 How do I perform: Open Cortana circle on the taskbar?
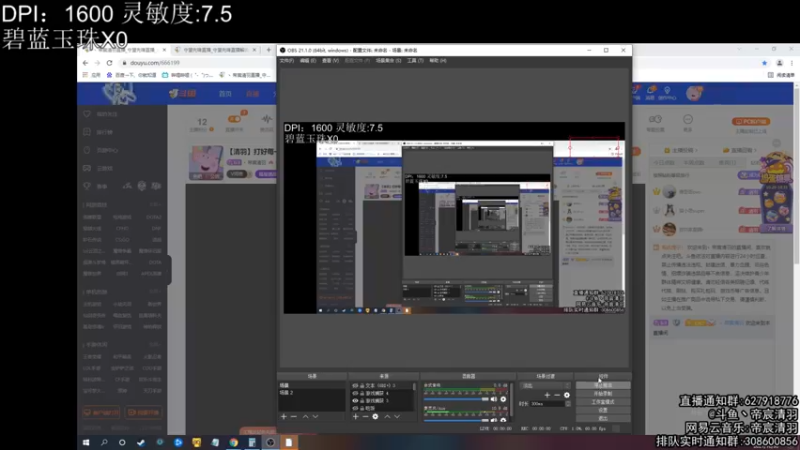(122, 442)
